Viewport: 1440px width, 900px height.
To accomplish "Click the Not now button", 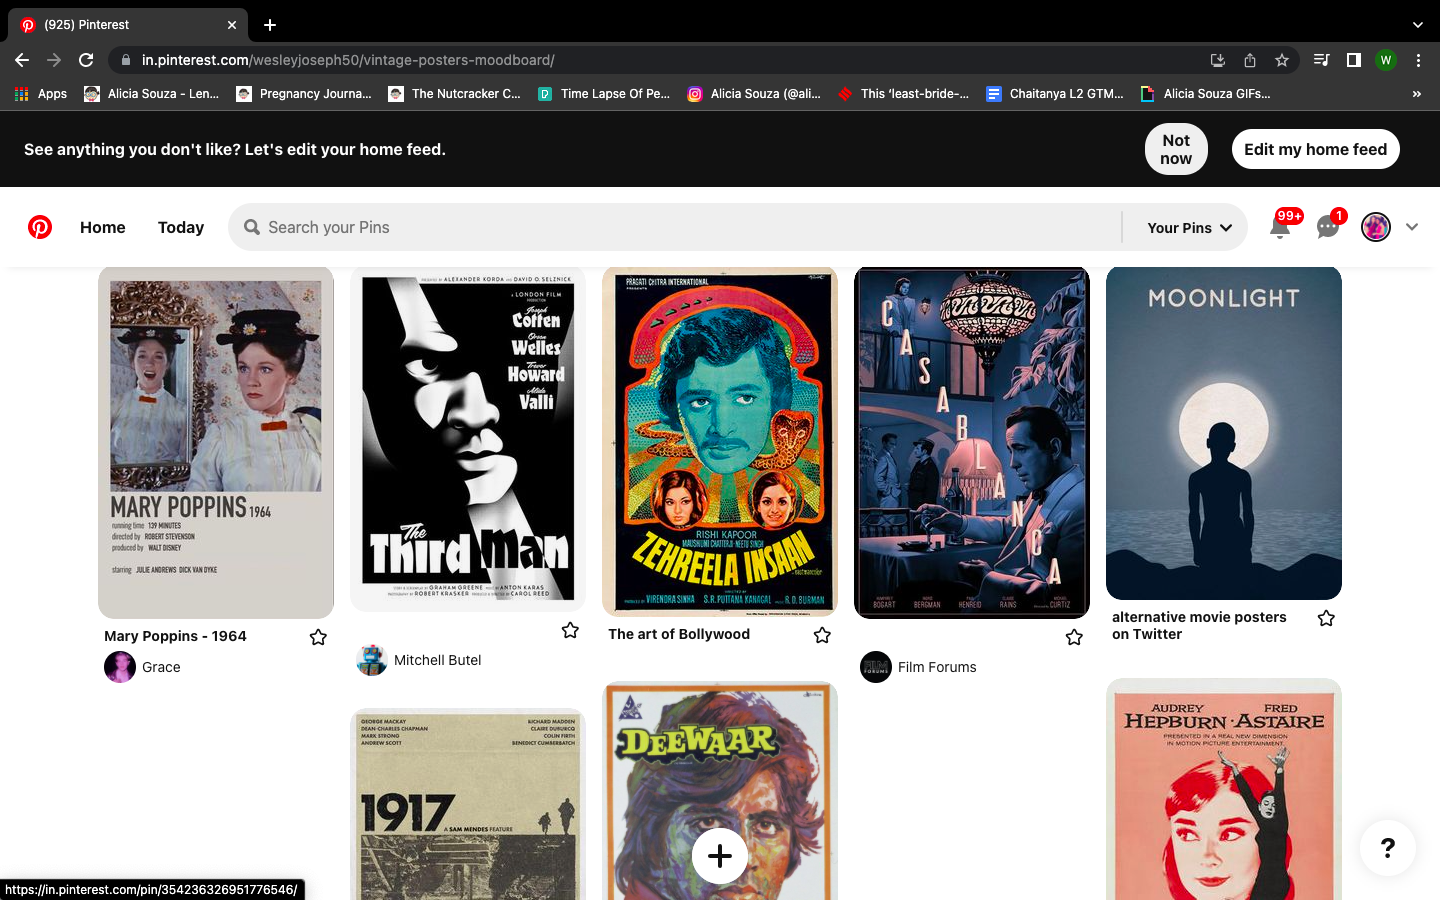I will pyautogui.click(x=1176, y=149).
